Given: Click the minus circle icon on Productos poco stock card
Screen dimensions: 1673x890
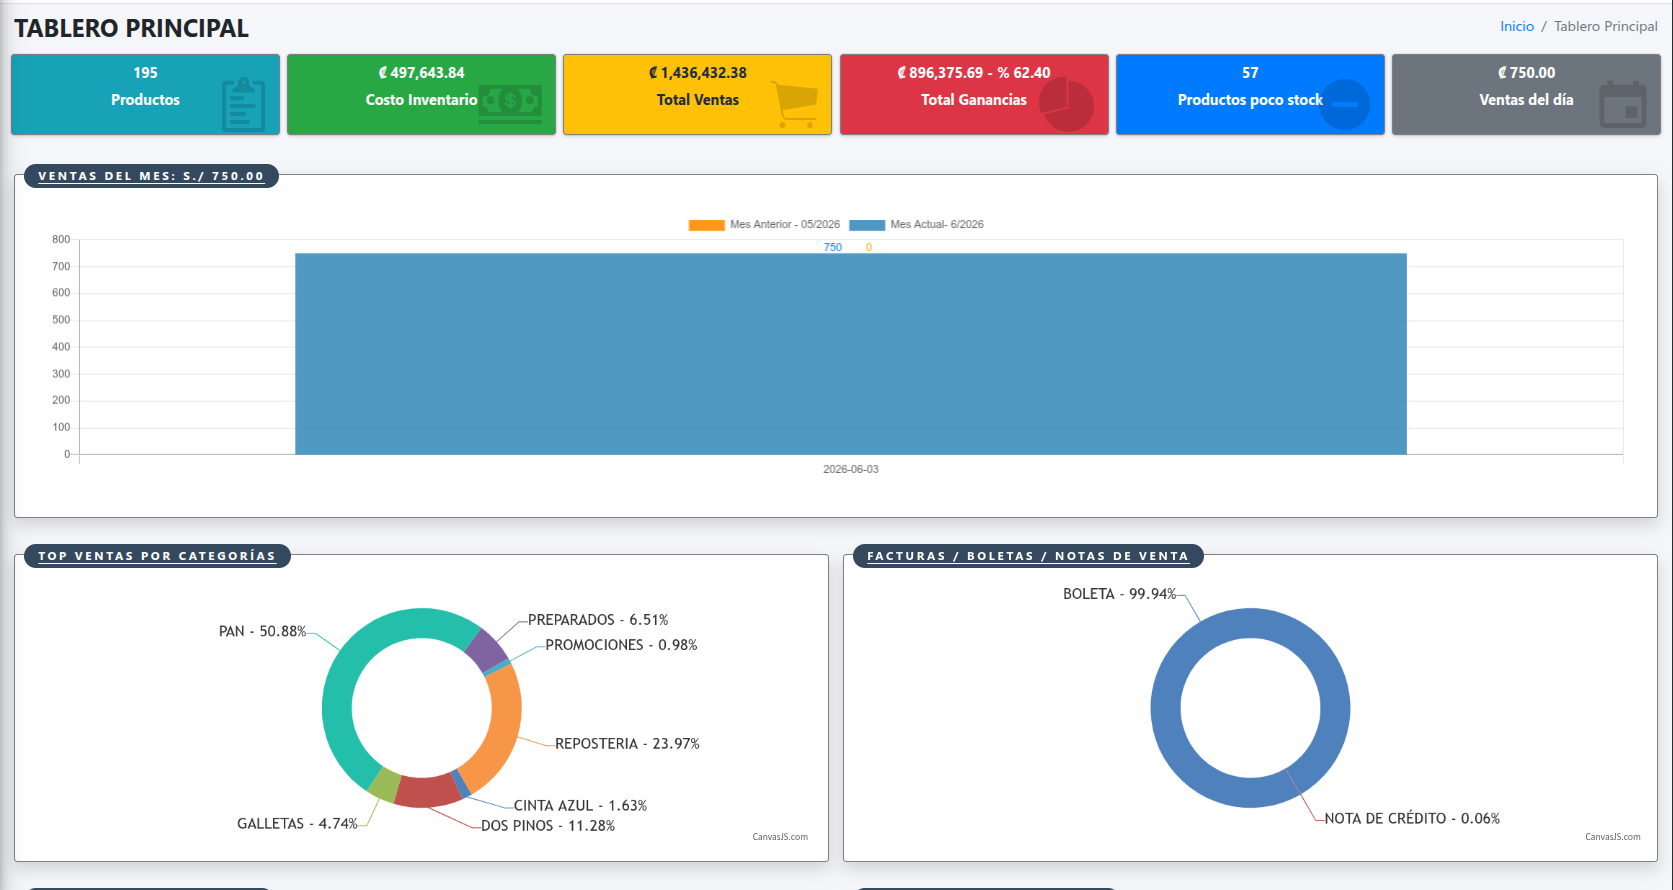Looking at the screenshot, I should tap(1345, 104).
